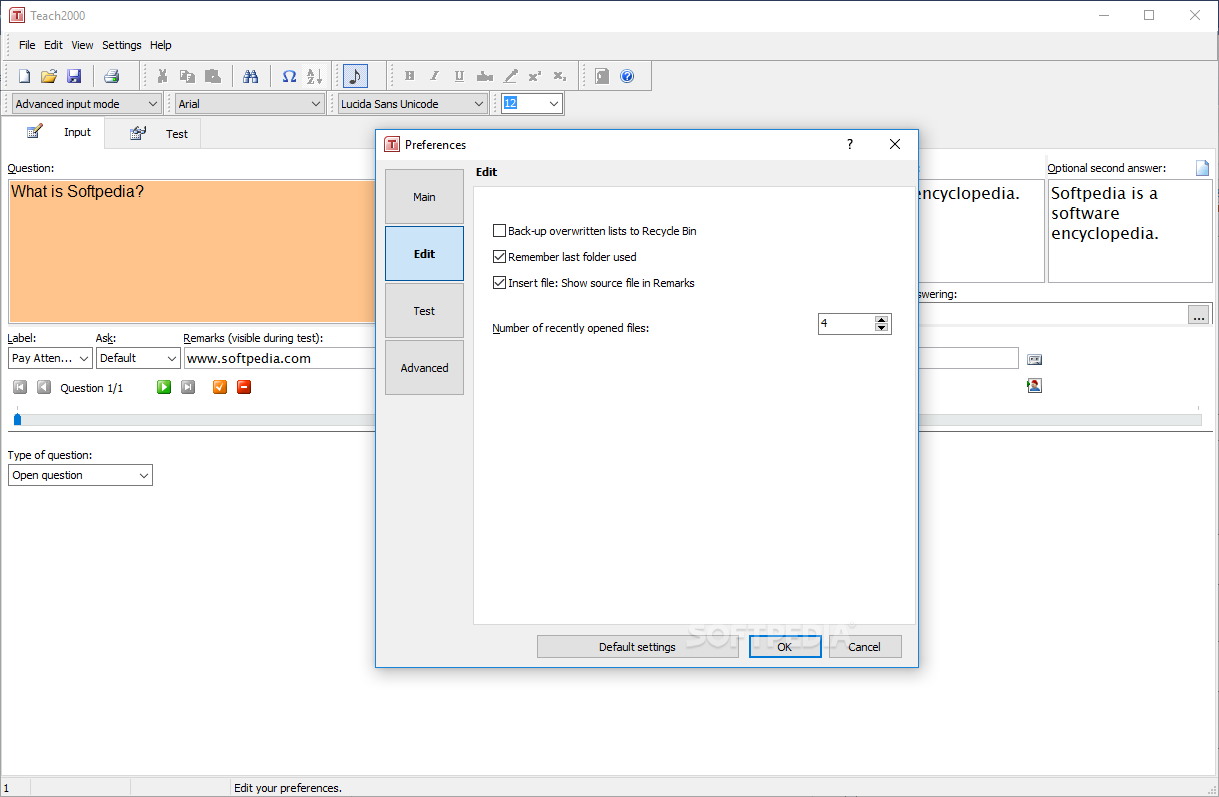Viewport: 1219px width, 797px height.
Task: Insert special character via Omega icon
Action: [289, 76]
